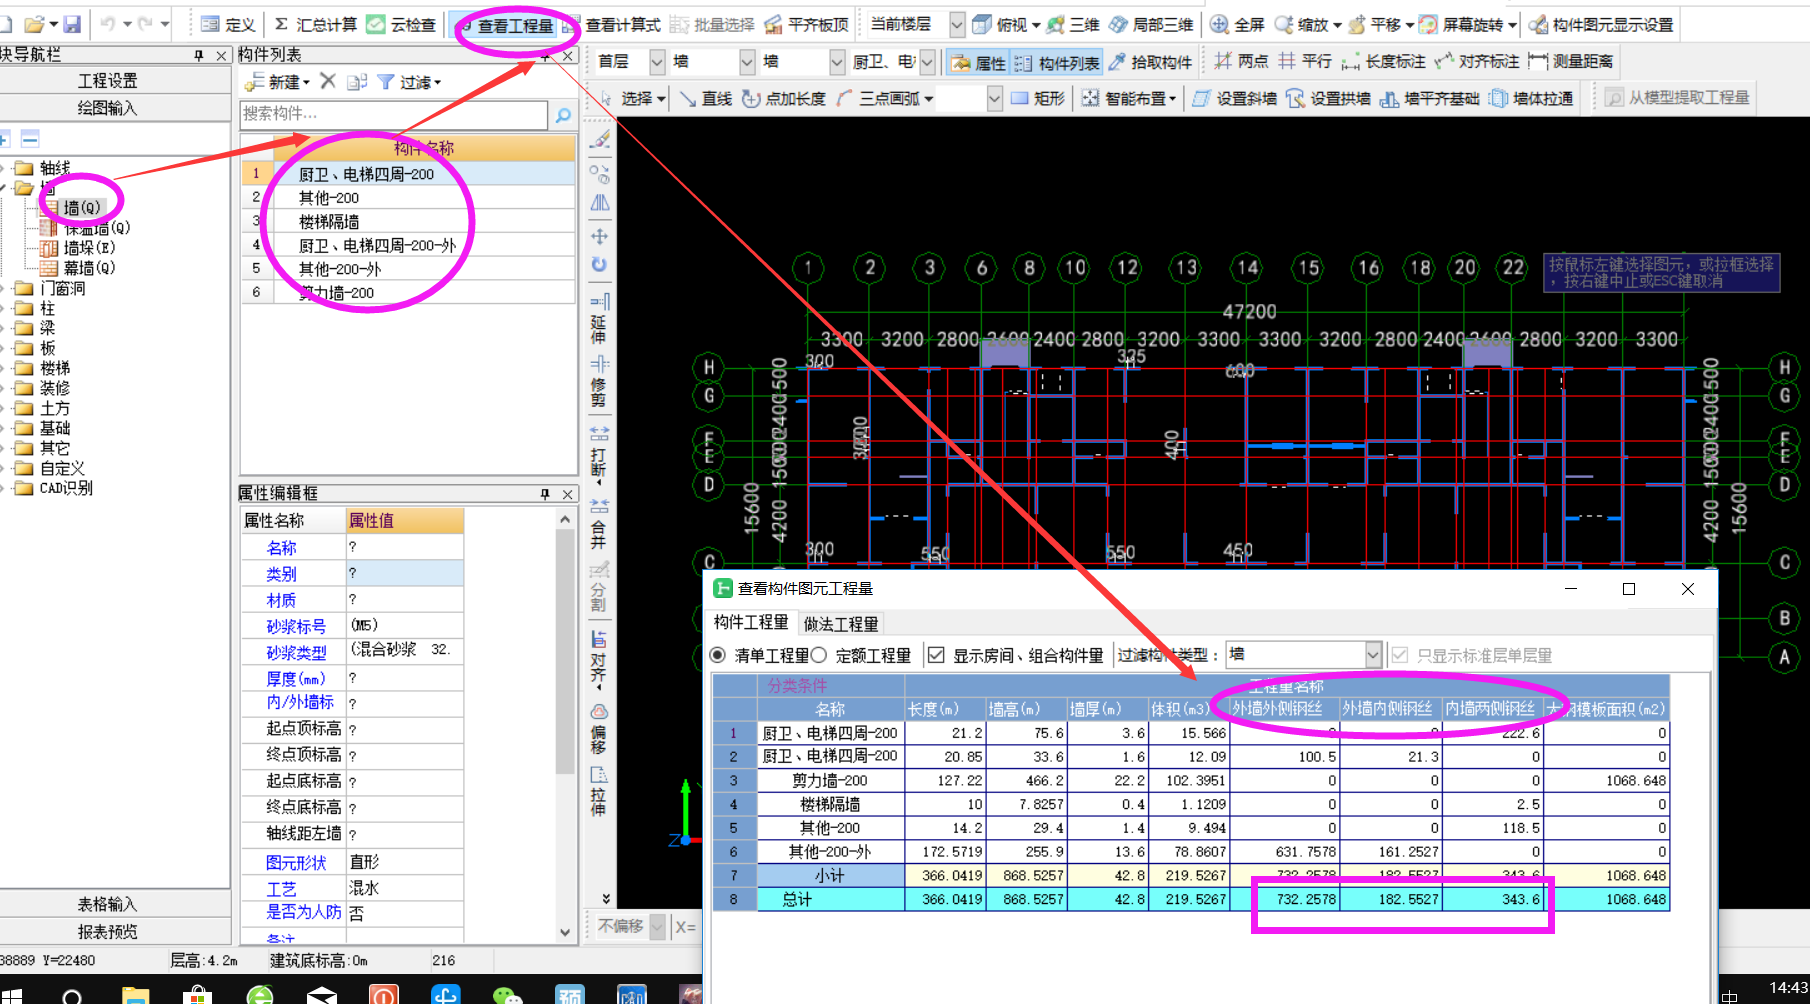Select 清单工程量 radio button
The width and height of the screenshot is (1810, 1004).
(717, 656)
